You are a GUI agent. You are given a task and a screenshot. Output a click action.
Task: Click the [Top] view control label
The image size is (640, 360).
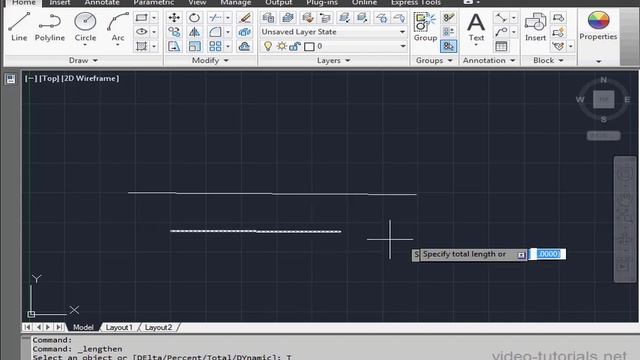(x=49, y=78)
